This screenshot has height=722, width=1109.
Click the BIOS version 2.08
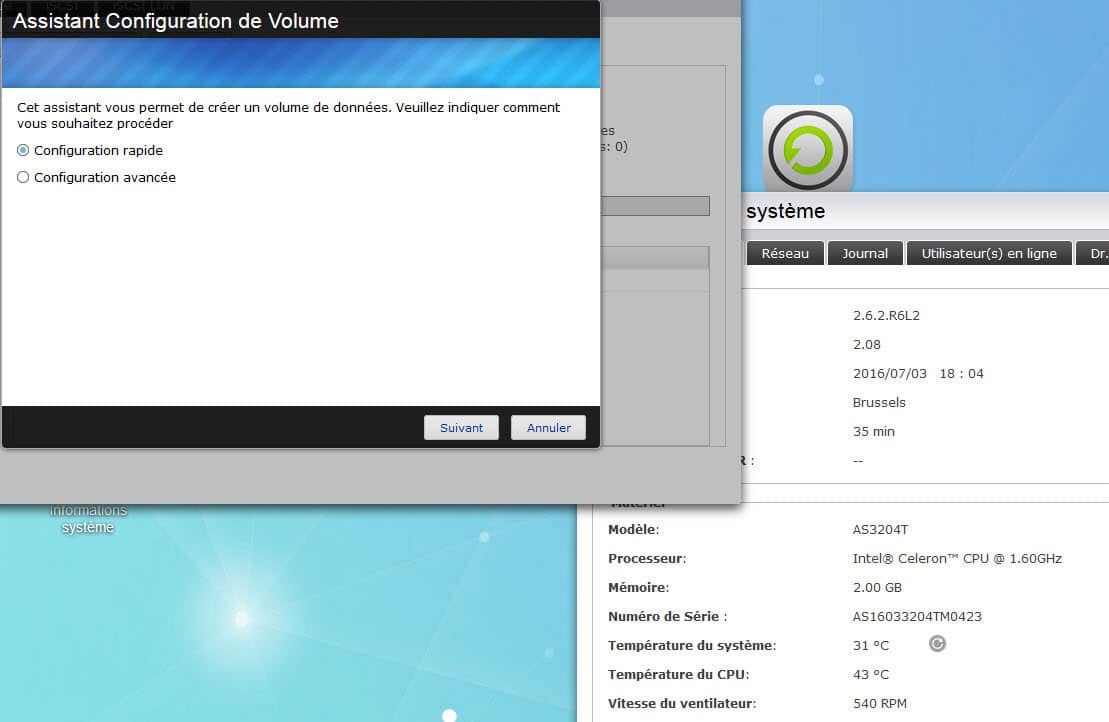866,344
